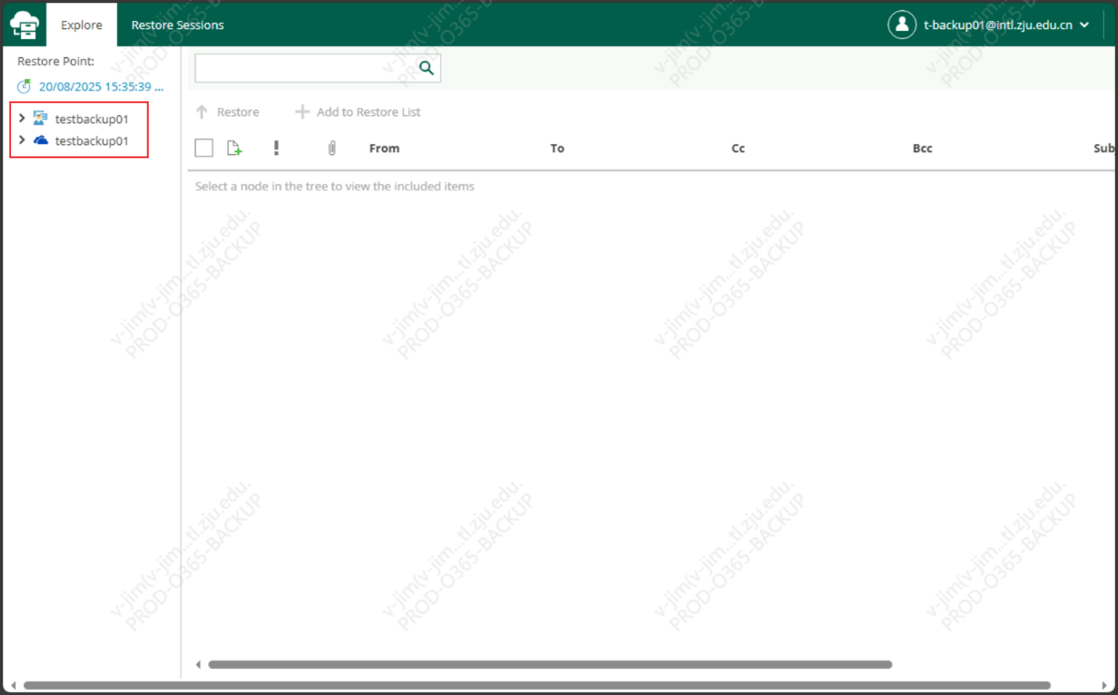Select the OneDrive cloud icon for testbackup01

click(40, 141)
